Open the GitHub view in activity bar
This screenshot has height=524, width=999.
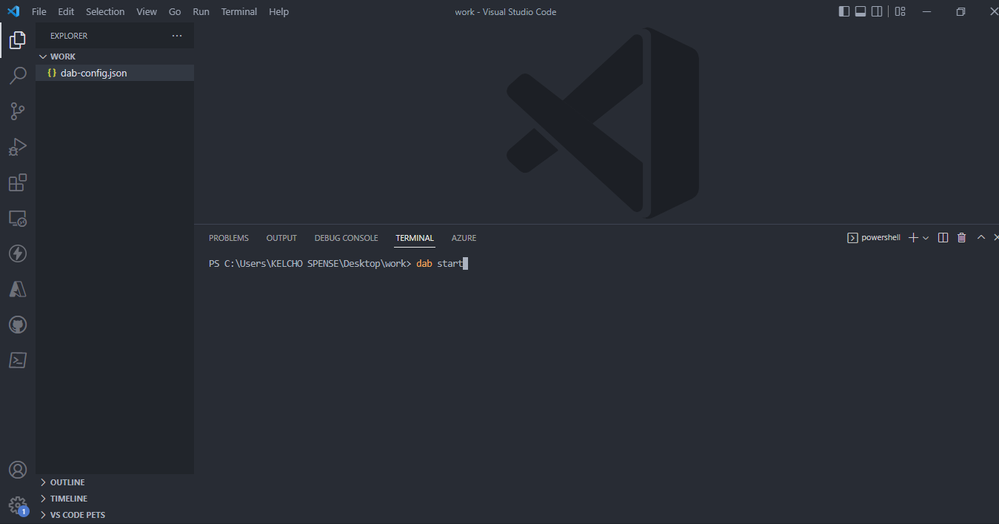18,325
